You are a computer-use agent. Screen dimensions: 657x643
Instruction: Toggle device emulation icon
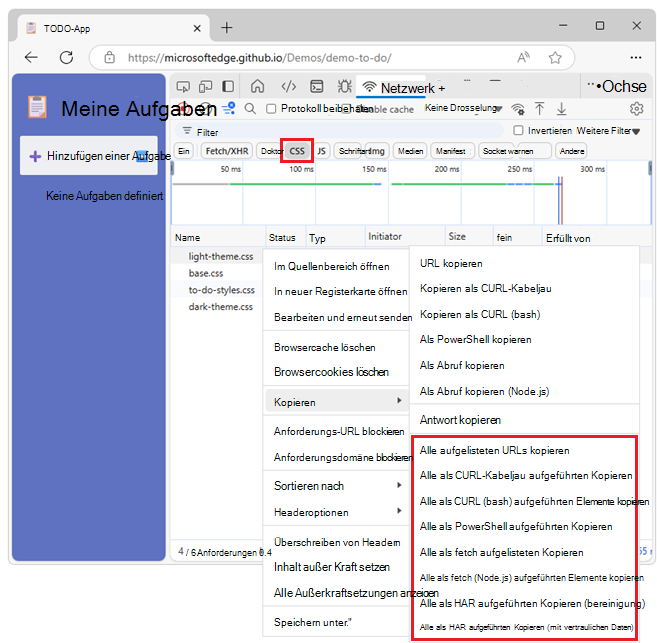pyautogui.click(x=205, y=87)
